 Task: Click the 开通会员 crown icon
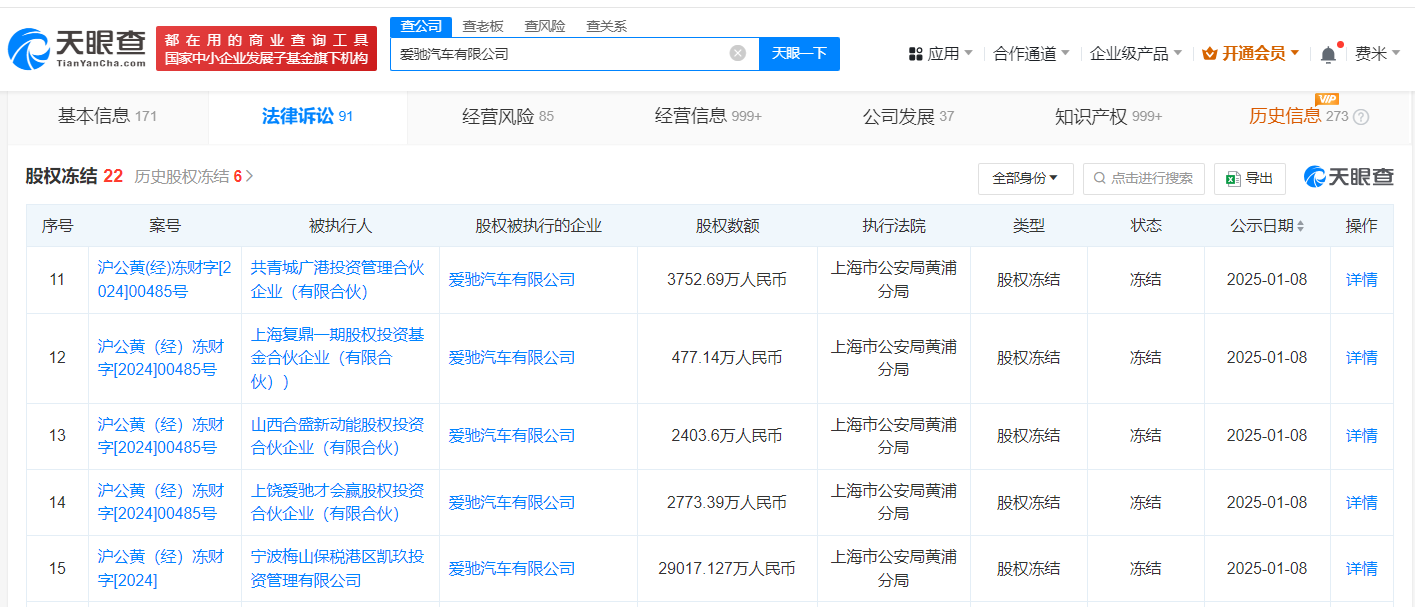click(1209, 54)
